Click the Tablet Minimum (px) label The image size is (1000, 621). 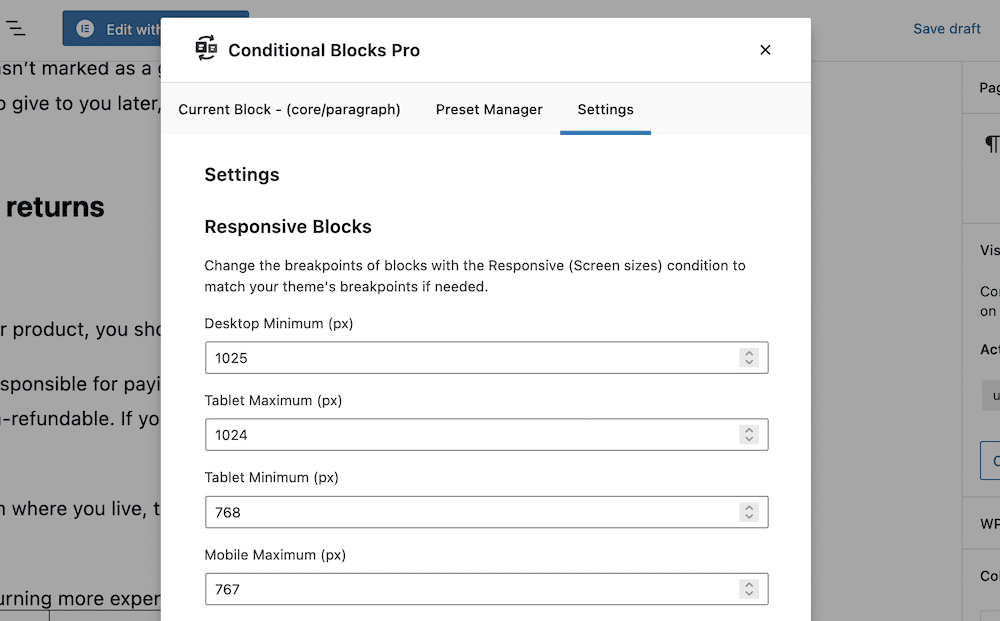click(x=271, y=478)
